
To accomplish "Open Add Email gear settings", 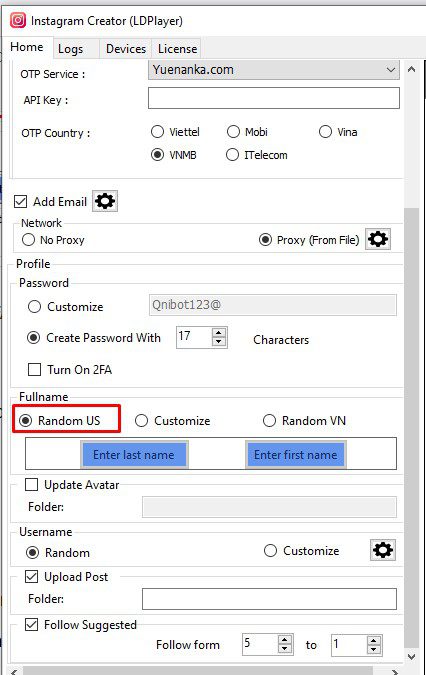I will click(105, 201).
